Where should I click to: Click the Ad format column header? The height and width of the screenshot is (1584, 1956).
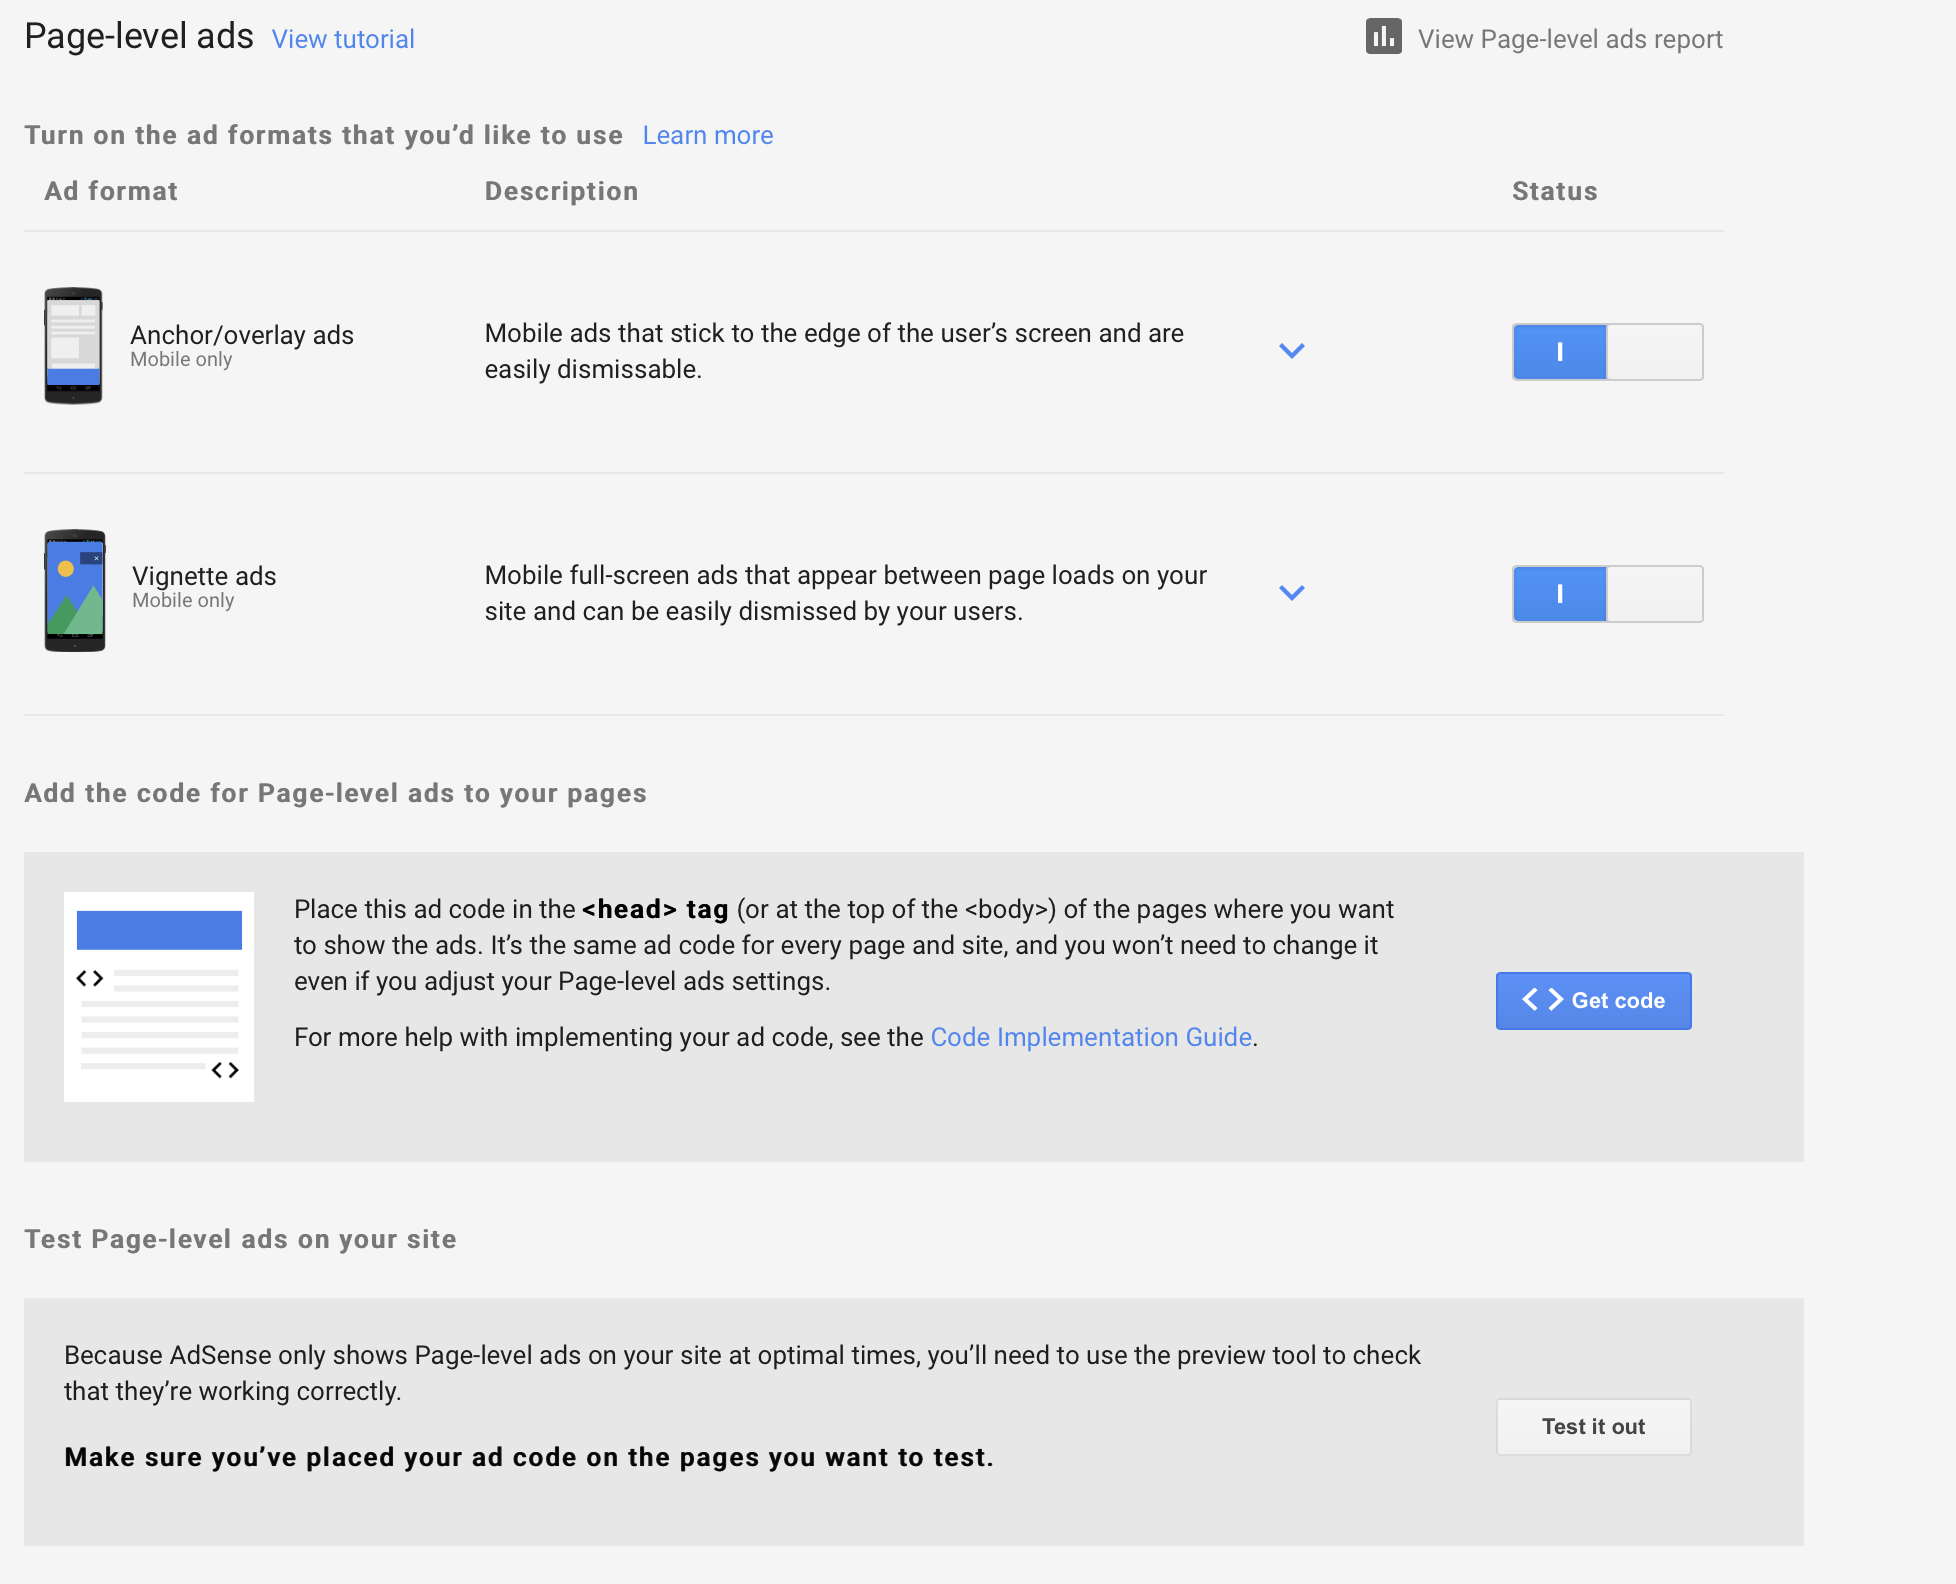[111, 191]
